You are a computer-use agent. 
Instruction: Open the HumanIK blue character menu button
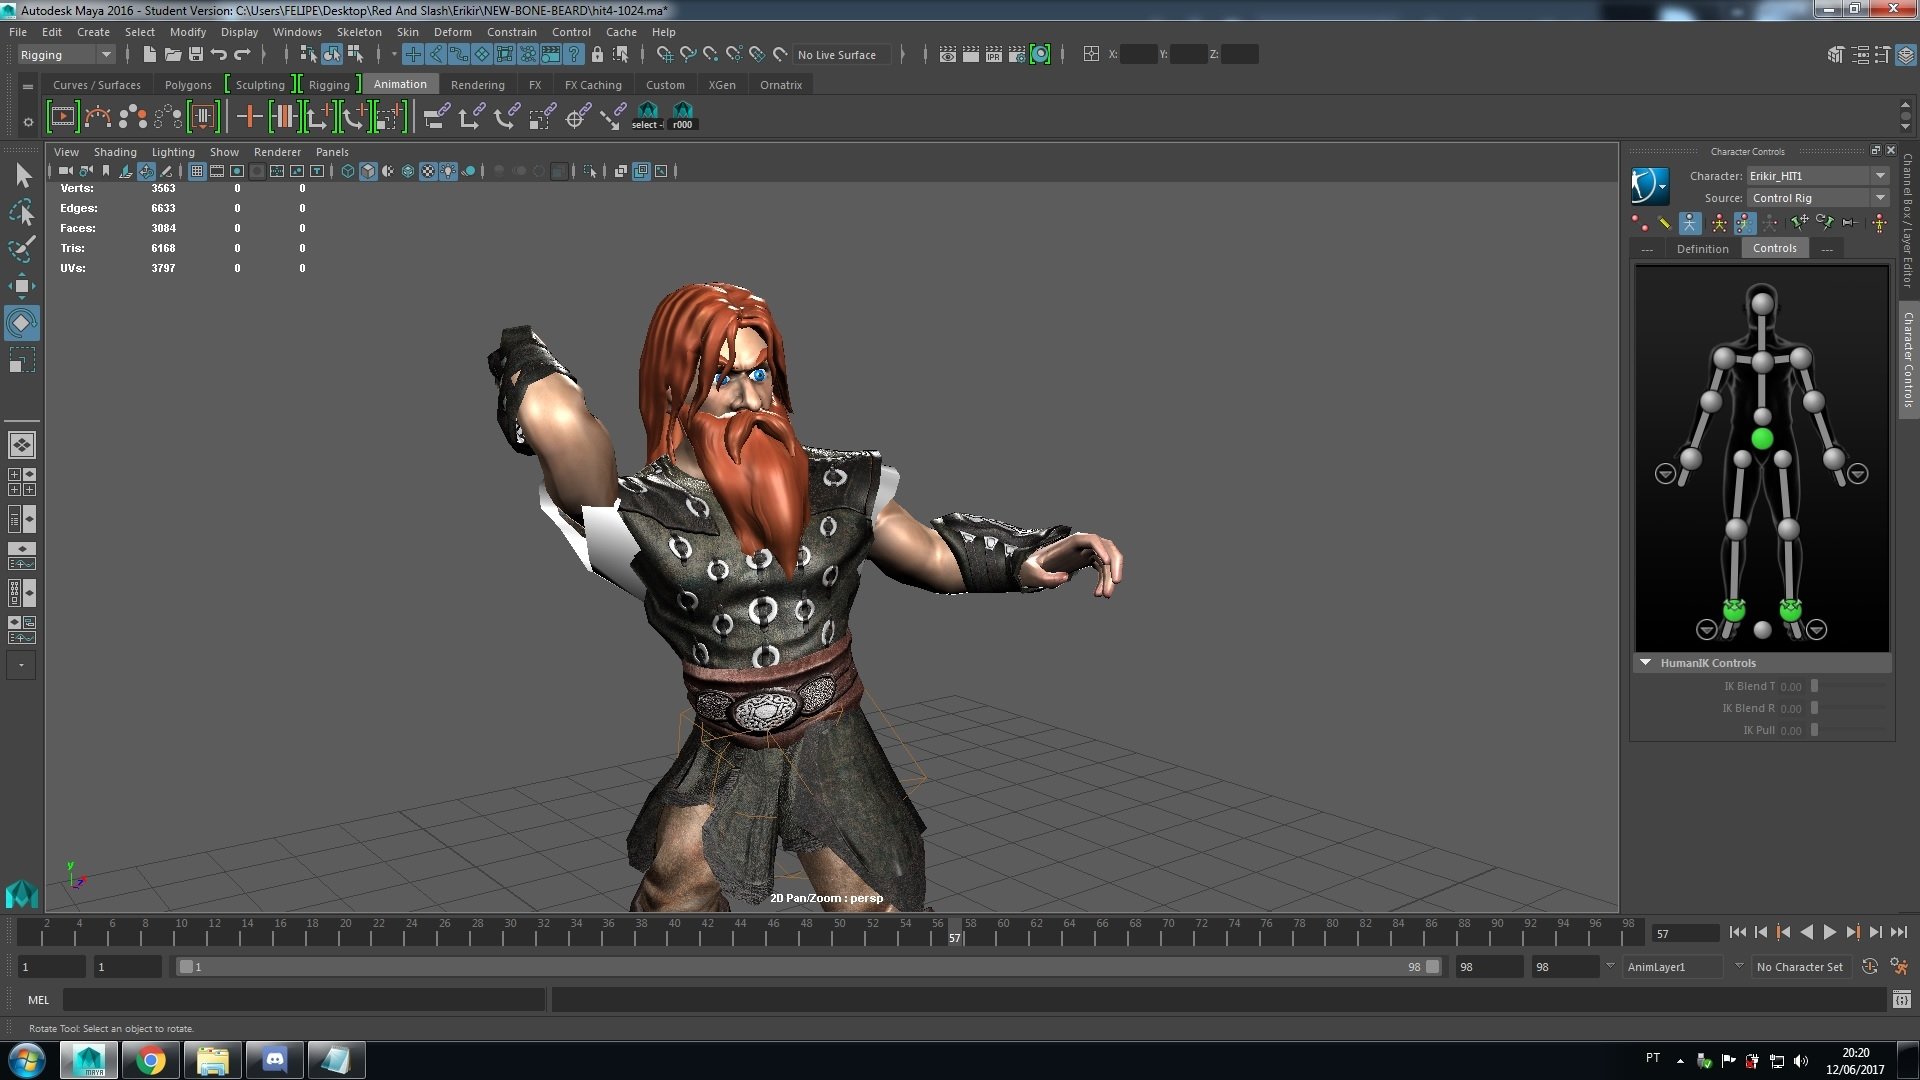tap(1650, 186)
